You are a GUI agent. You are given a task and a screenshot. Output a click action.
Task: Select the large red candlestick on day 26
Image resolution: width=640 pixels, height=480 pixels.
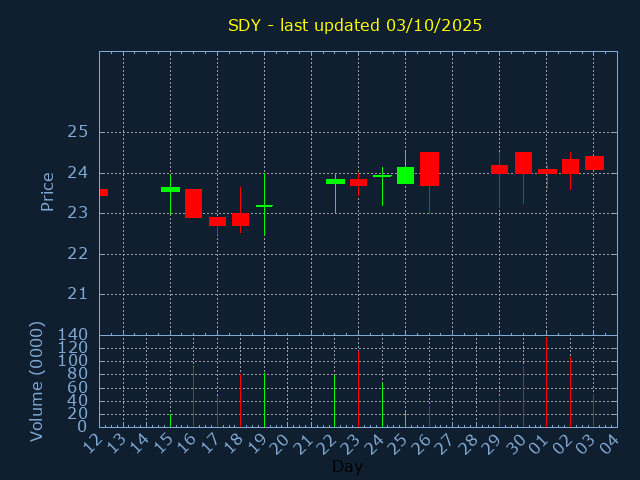point(429,168)
